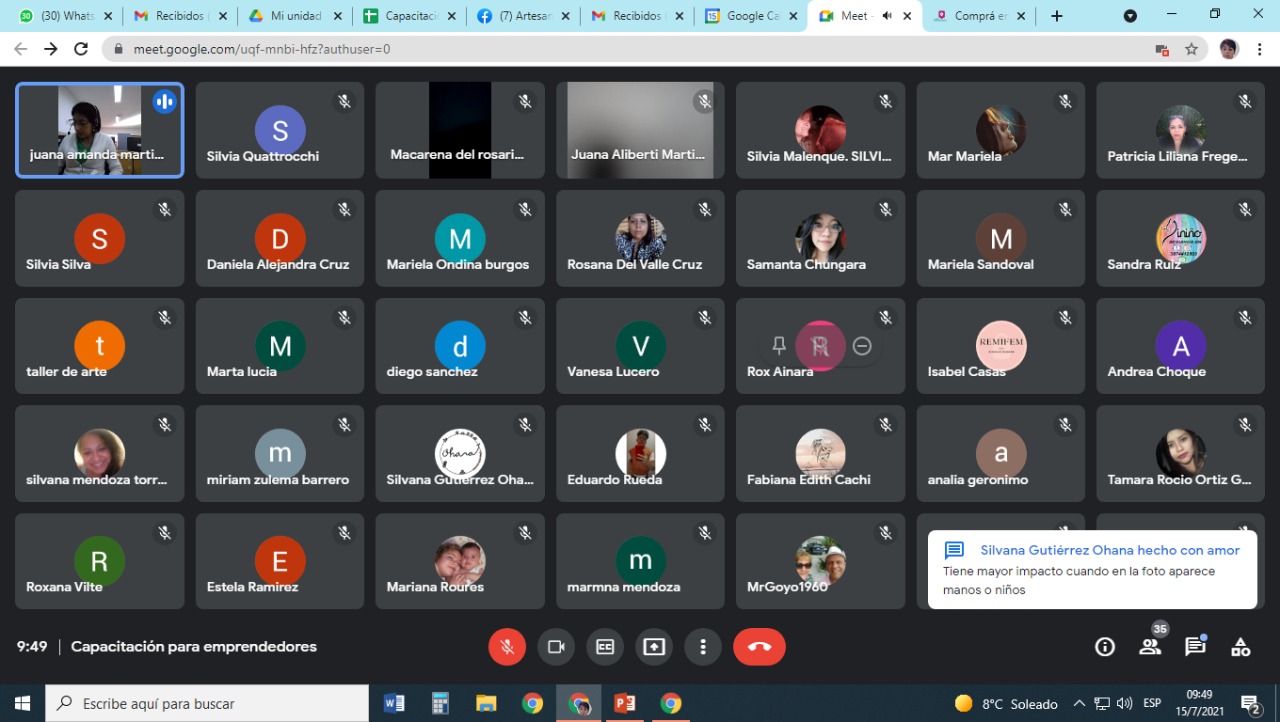
Task: Switch to the Capacitación Sheets tab
Action: point(410,16)
